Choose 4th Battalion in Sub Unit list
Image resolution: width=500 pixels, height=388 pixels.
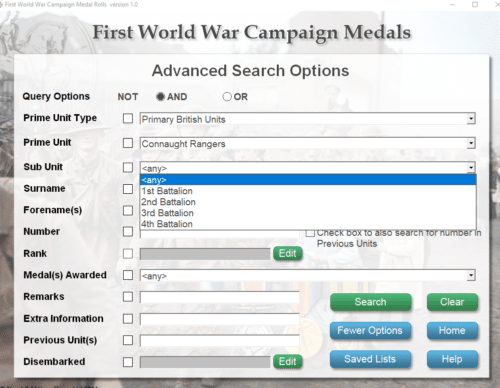308,224
